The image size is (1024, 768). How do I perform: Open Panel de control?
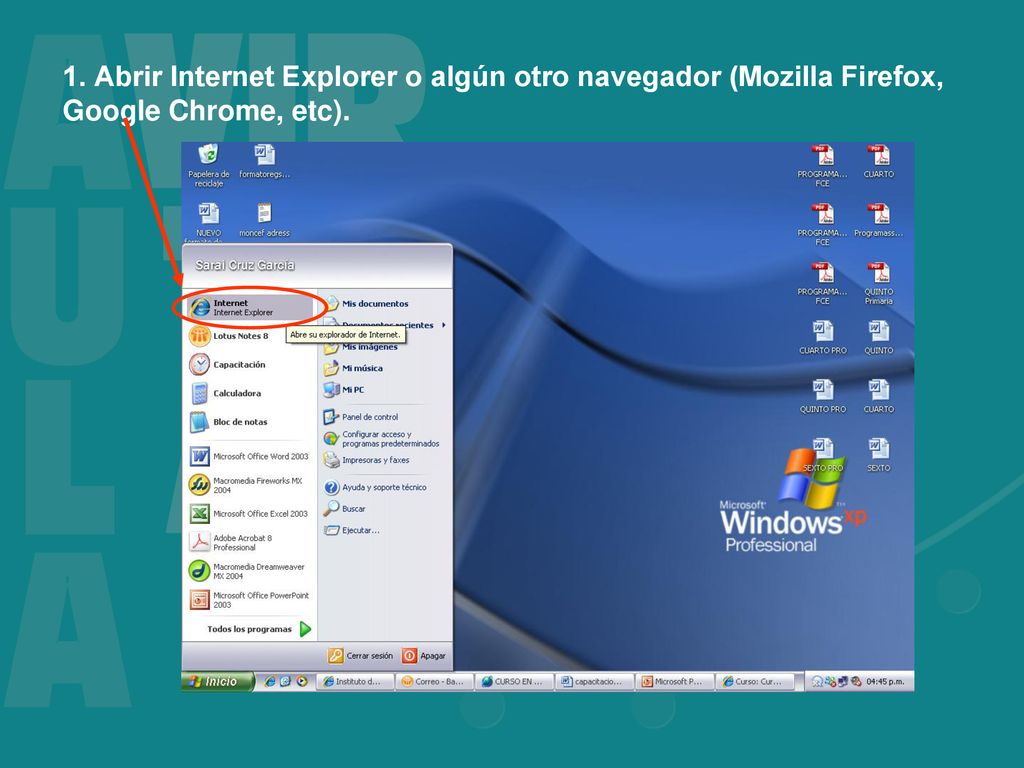(x=360, y=417)
